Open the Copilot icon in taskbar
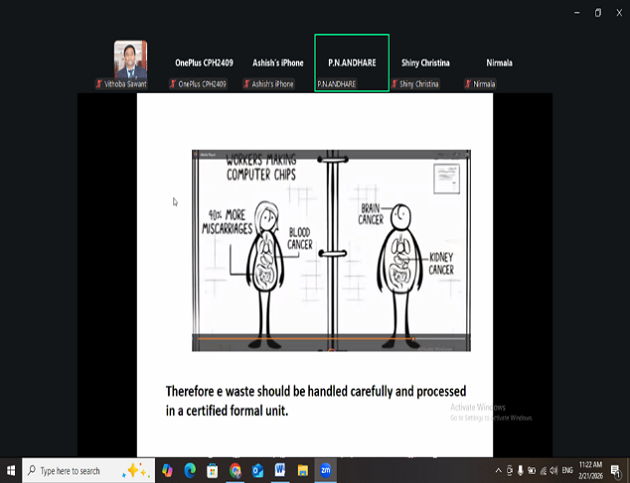Screen dimensions: 630x483 point(166,470)
